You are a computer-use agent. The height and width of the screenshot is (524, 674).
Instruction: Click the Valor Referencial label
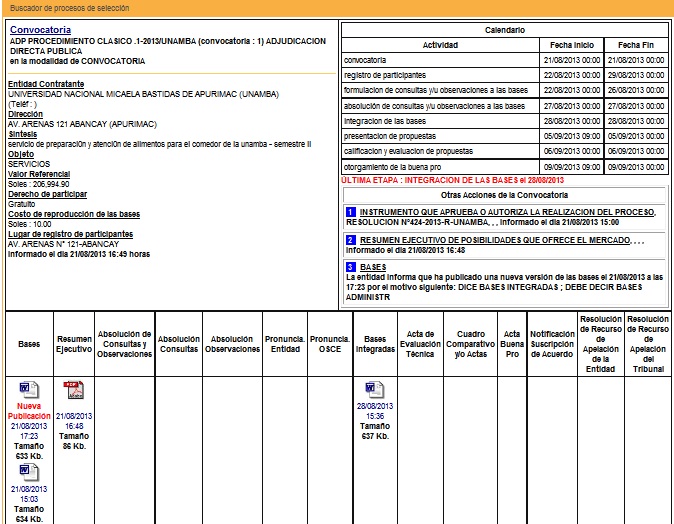click(x=39, y=174)
